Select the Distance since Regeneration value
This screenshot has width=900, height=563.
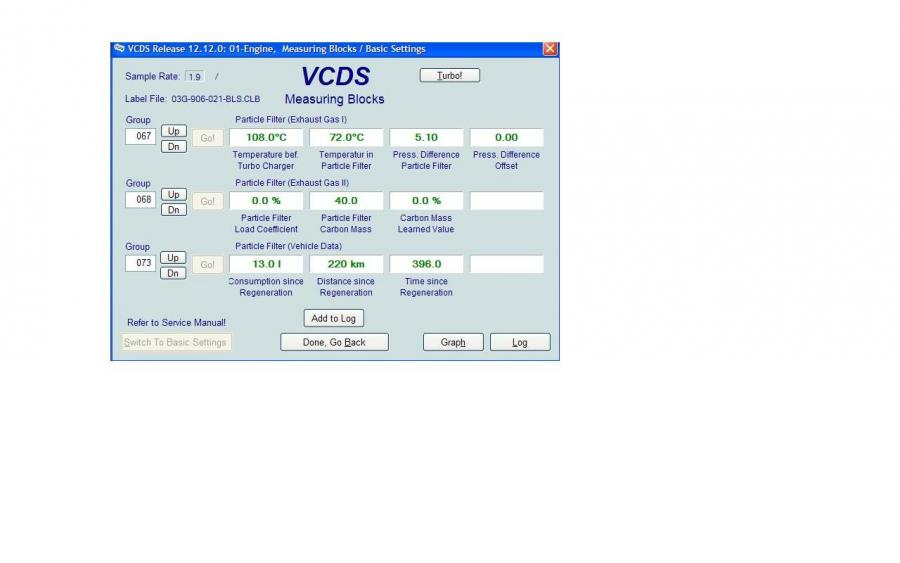346,264
